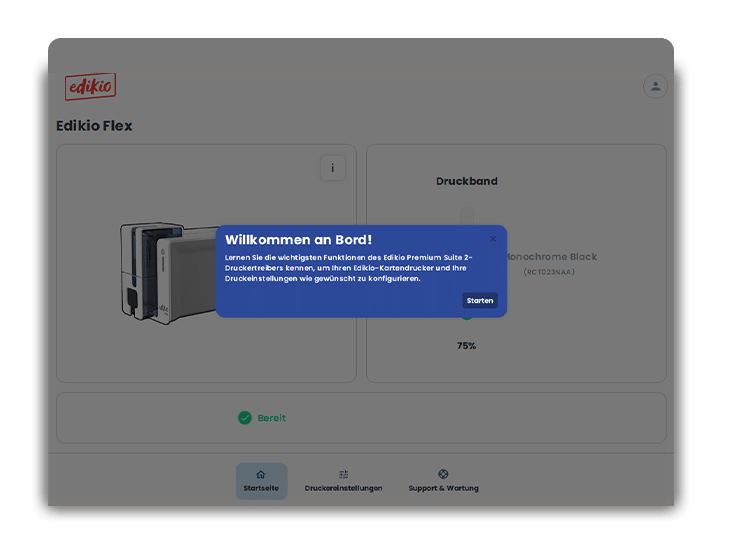Open the Support & Wartung tab label

point(443,488)
